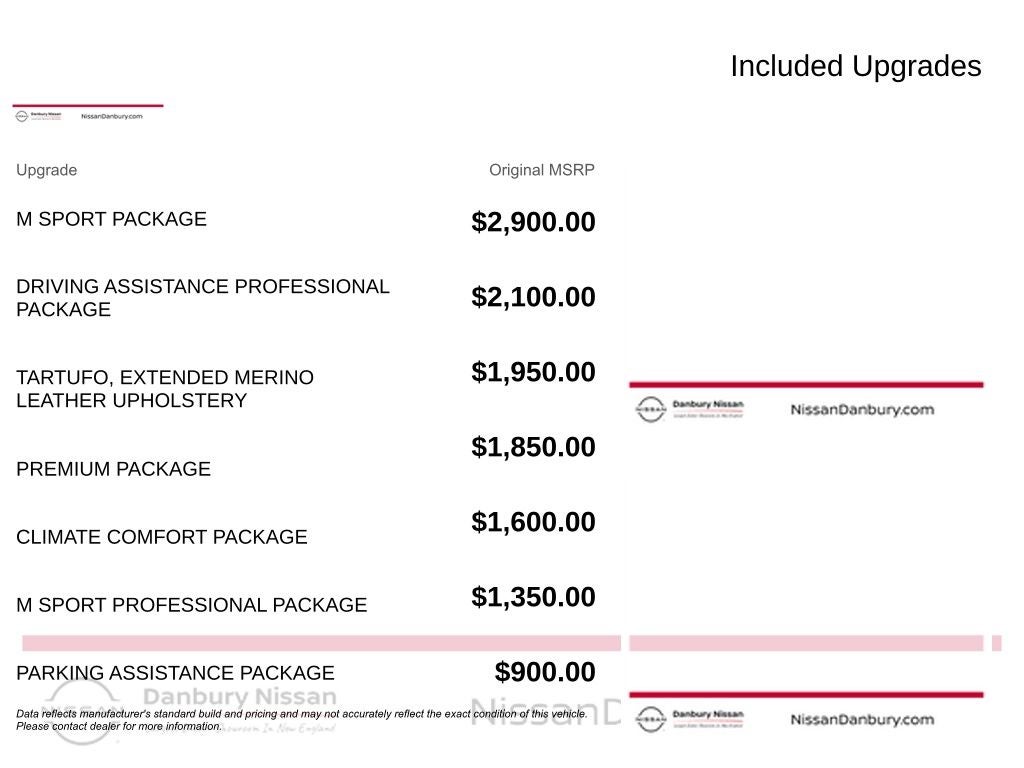Click the Nissan logo in the bottom-right banner
Screen dimensions: 1024x768
coord(650,720)
